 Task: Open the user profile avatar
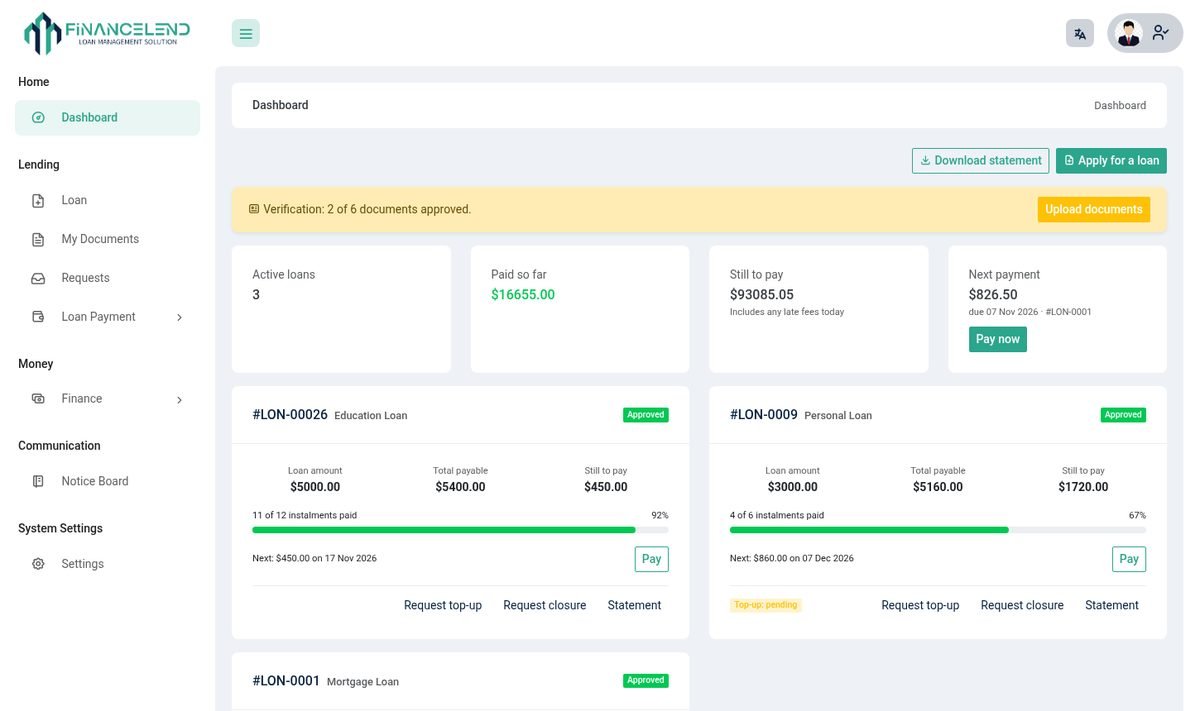coord(1129,33)
